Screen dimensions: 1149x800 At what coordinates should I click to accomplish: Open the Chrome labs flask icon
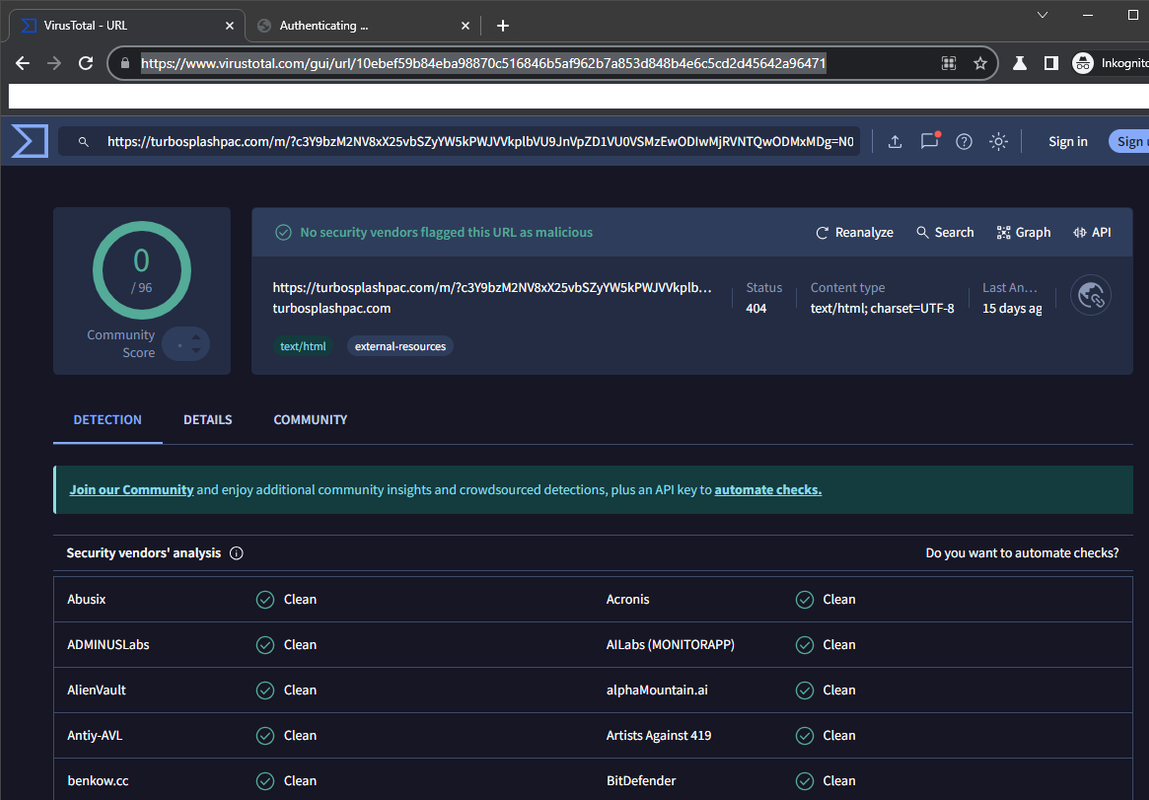pos(1019,63)
